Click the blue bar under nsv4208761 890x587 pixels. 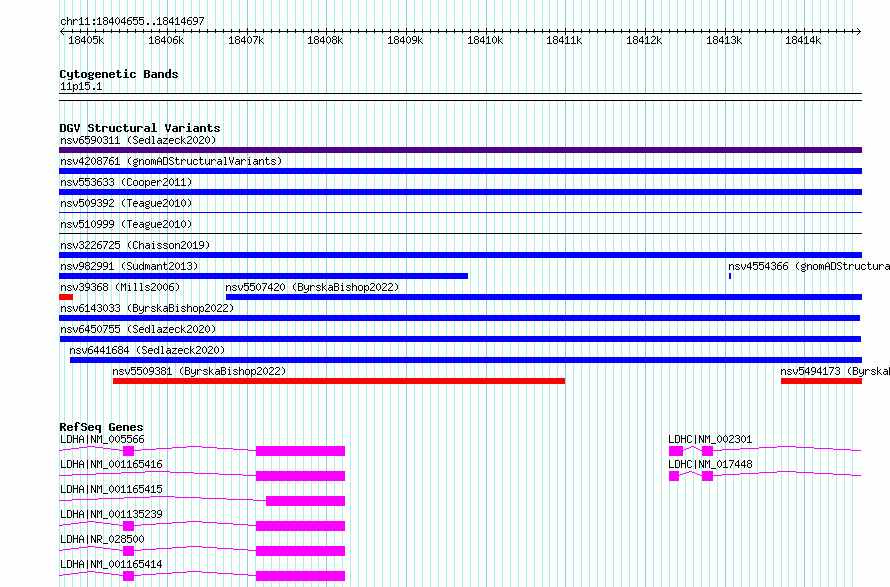pyautogui.click(x=460, y=171)
